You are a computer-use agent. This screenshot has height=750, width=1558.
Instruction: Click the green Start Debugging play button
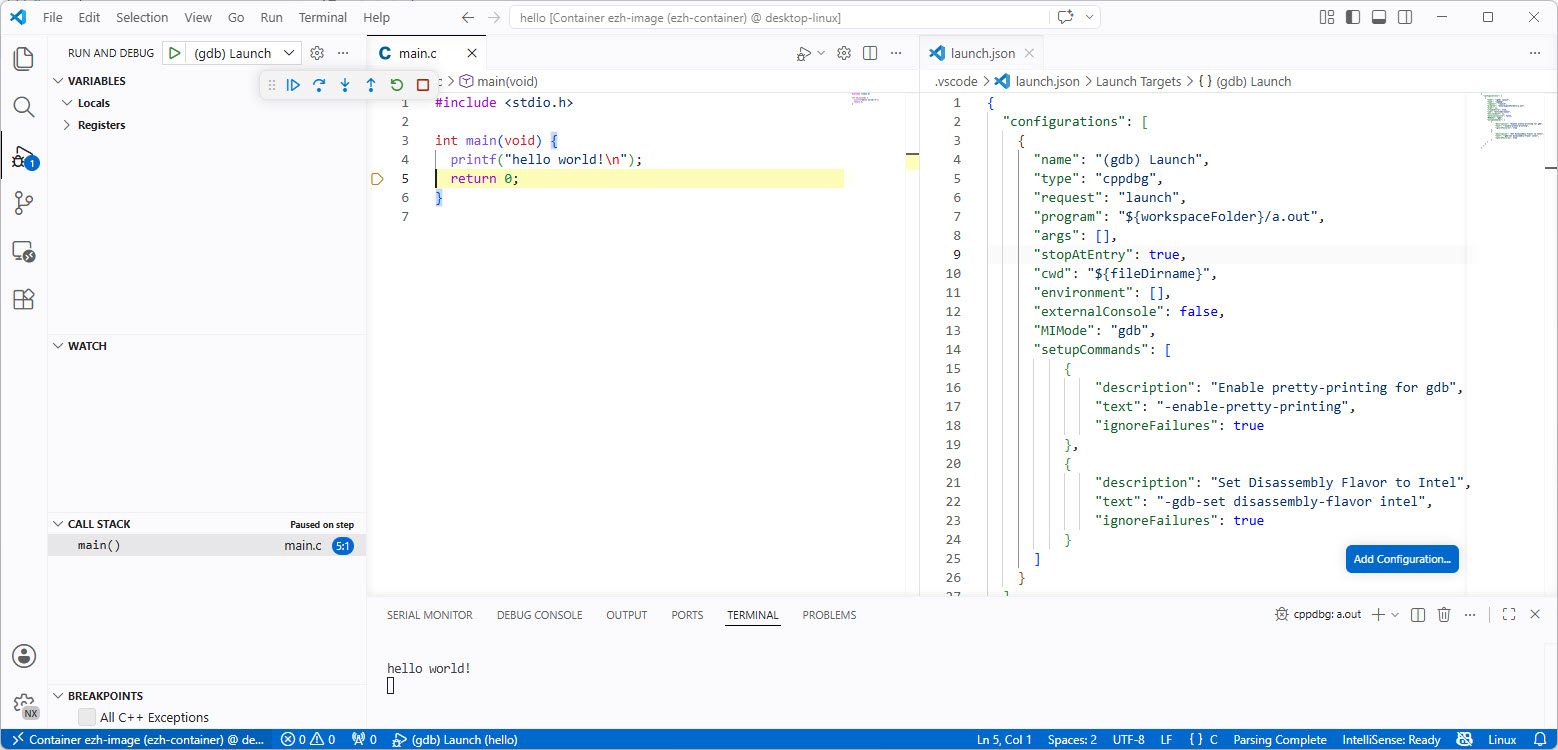175,53
